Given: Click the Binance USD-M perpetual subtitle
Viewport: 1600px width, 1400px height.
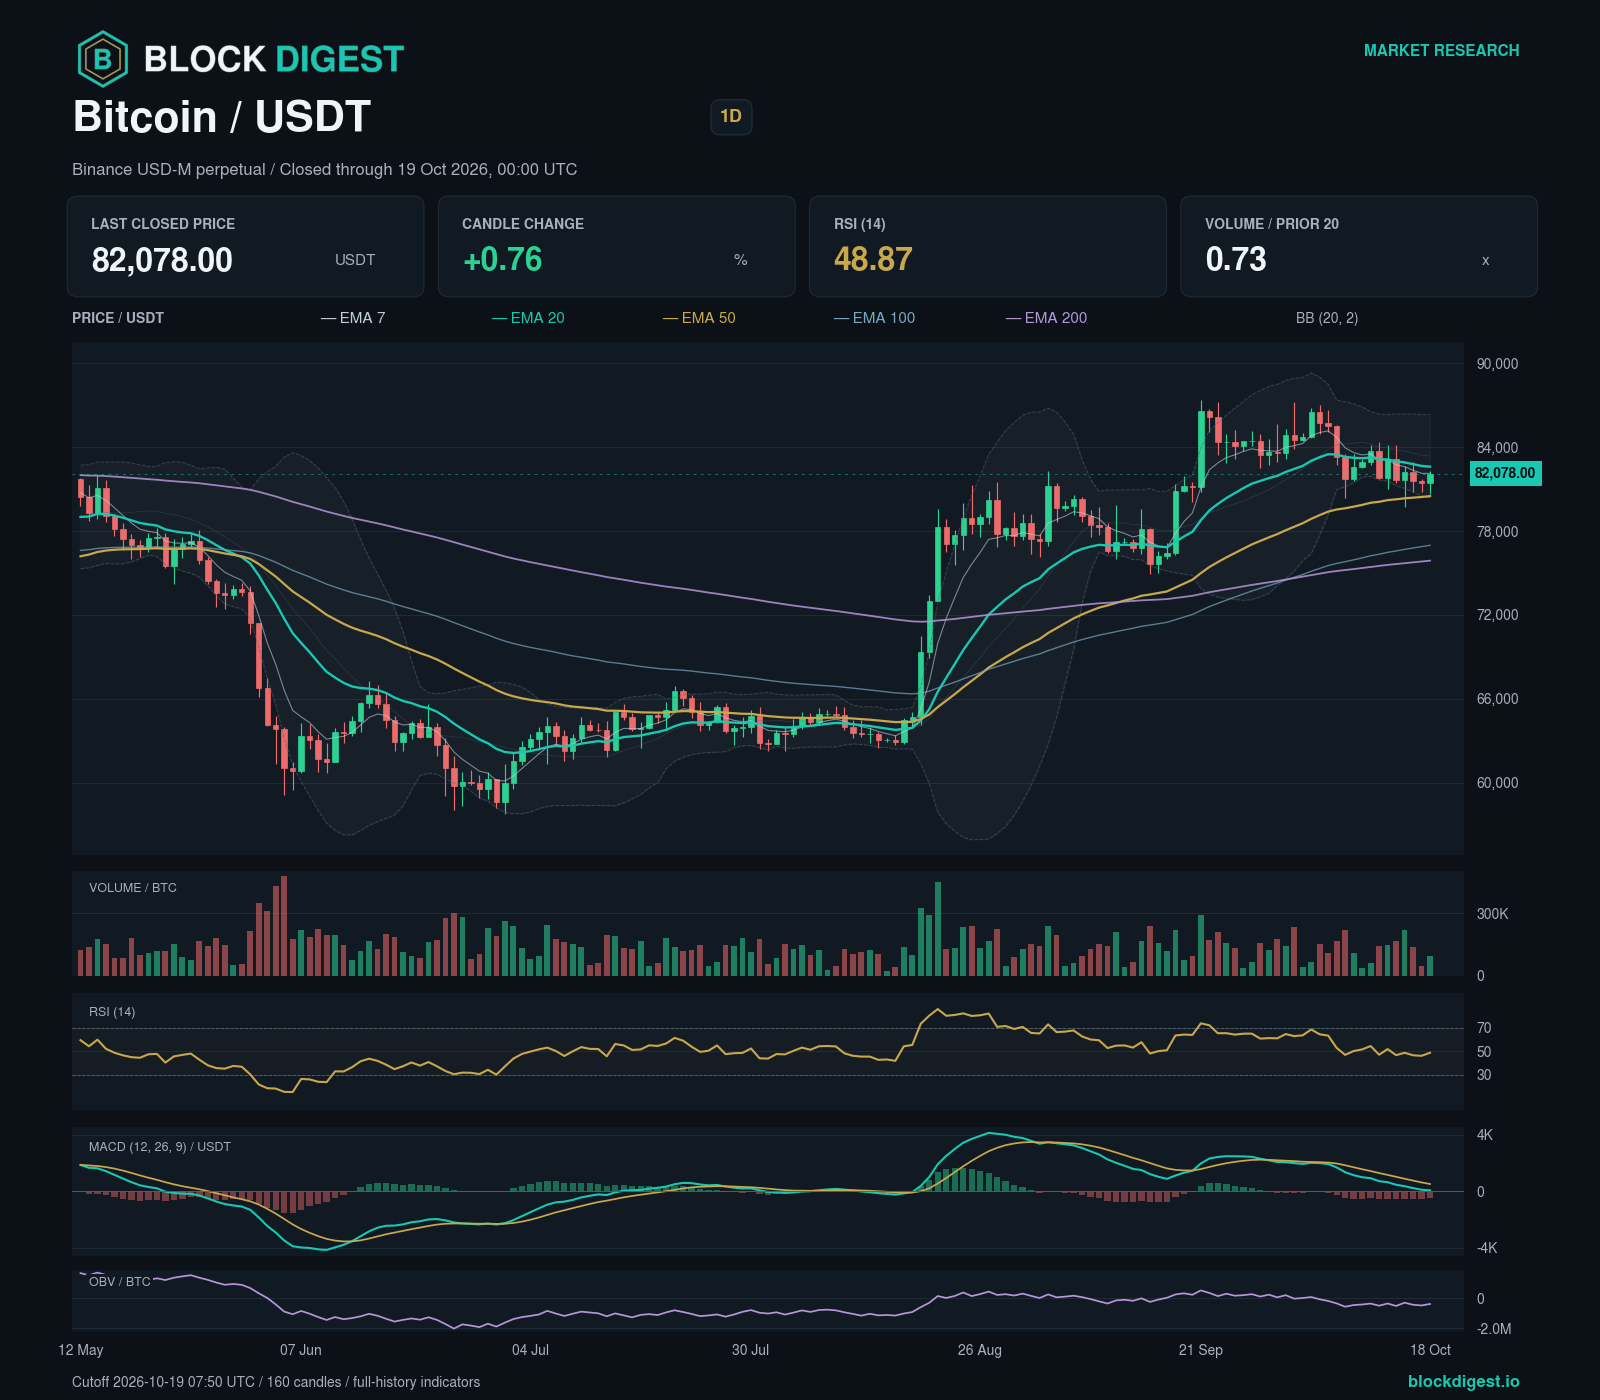Looking at the screenshot, I should tap(325, 170).
